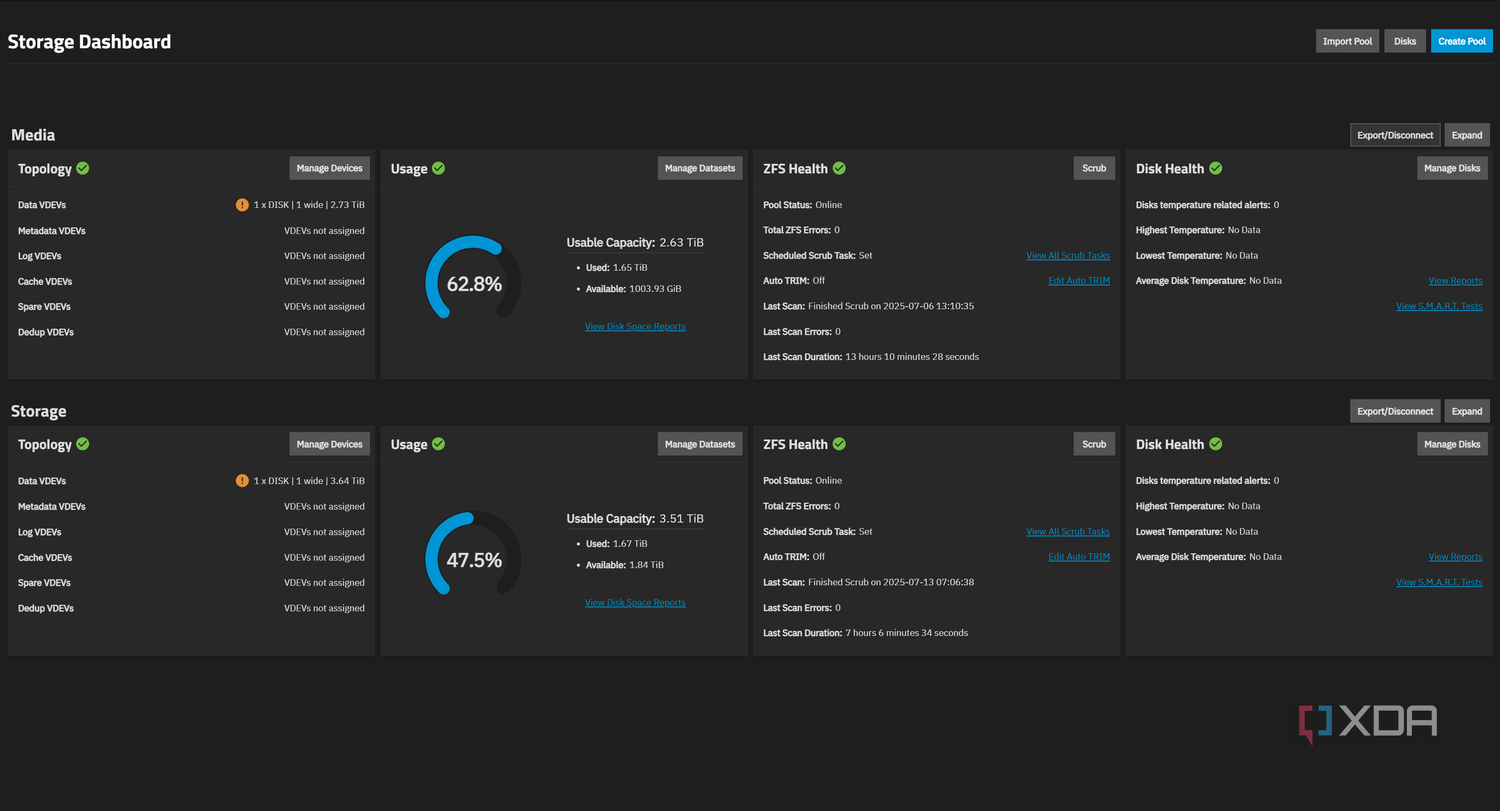The width and height of the screenshot is (1500, 811).
Task: Click the green check icon beside Media Topology
Action: pyautogui.click(x=83, y=168)
